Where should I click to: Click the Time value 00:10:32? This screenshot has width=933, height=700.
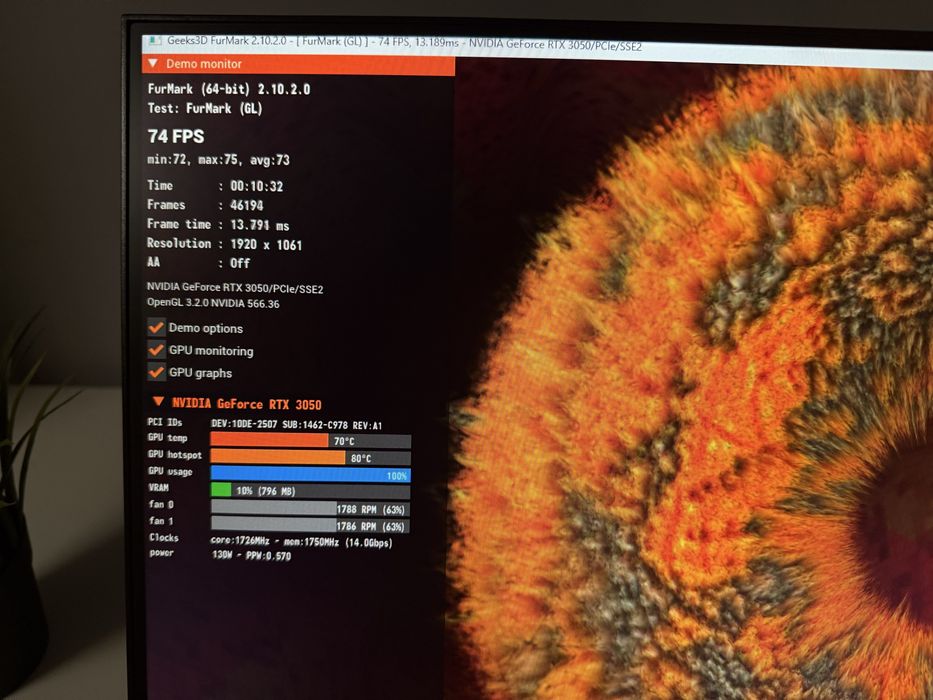(256, 186)
